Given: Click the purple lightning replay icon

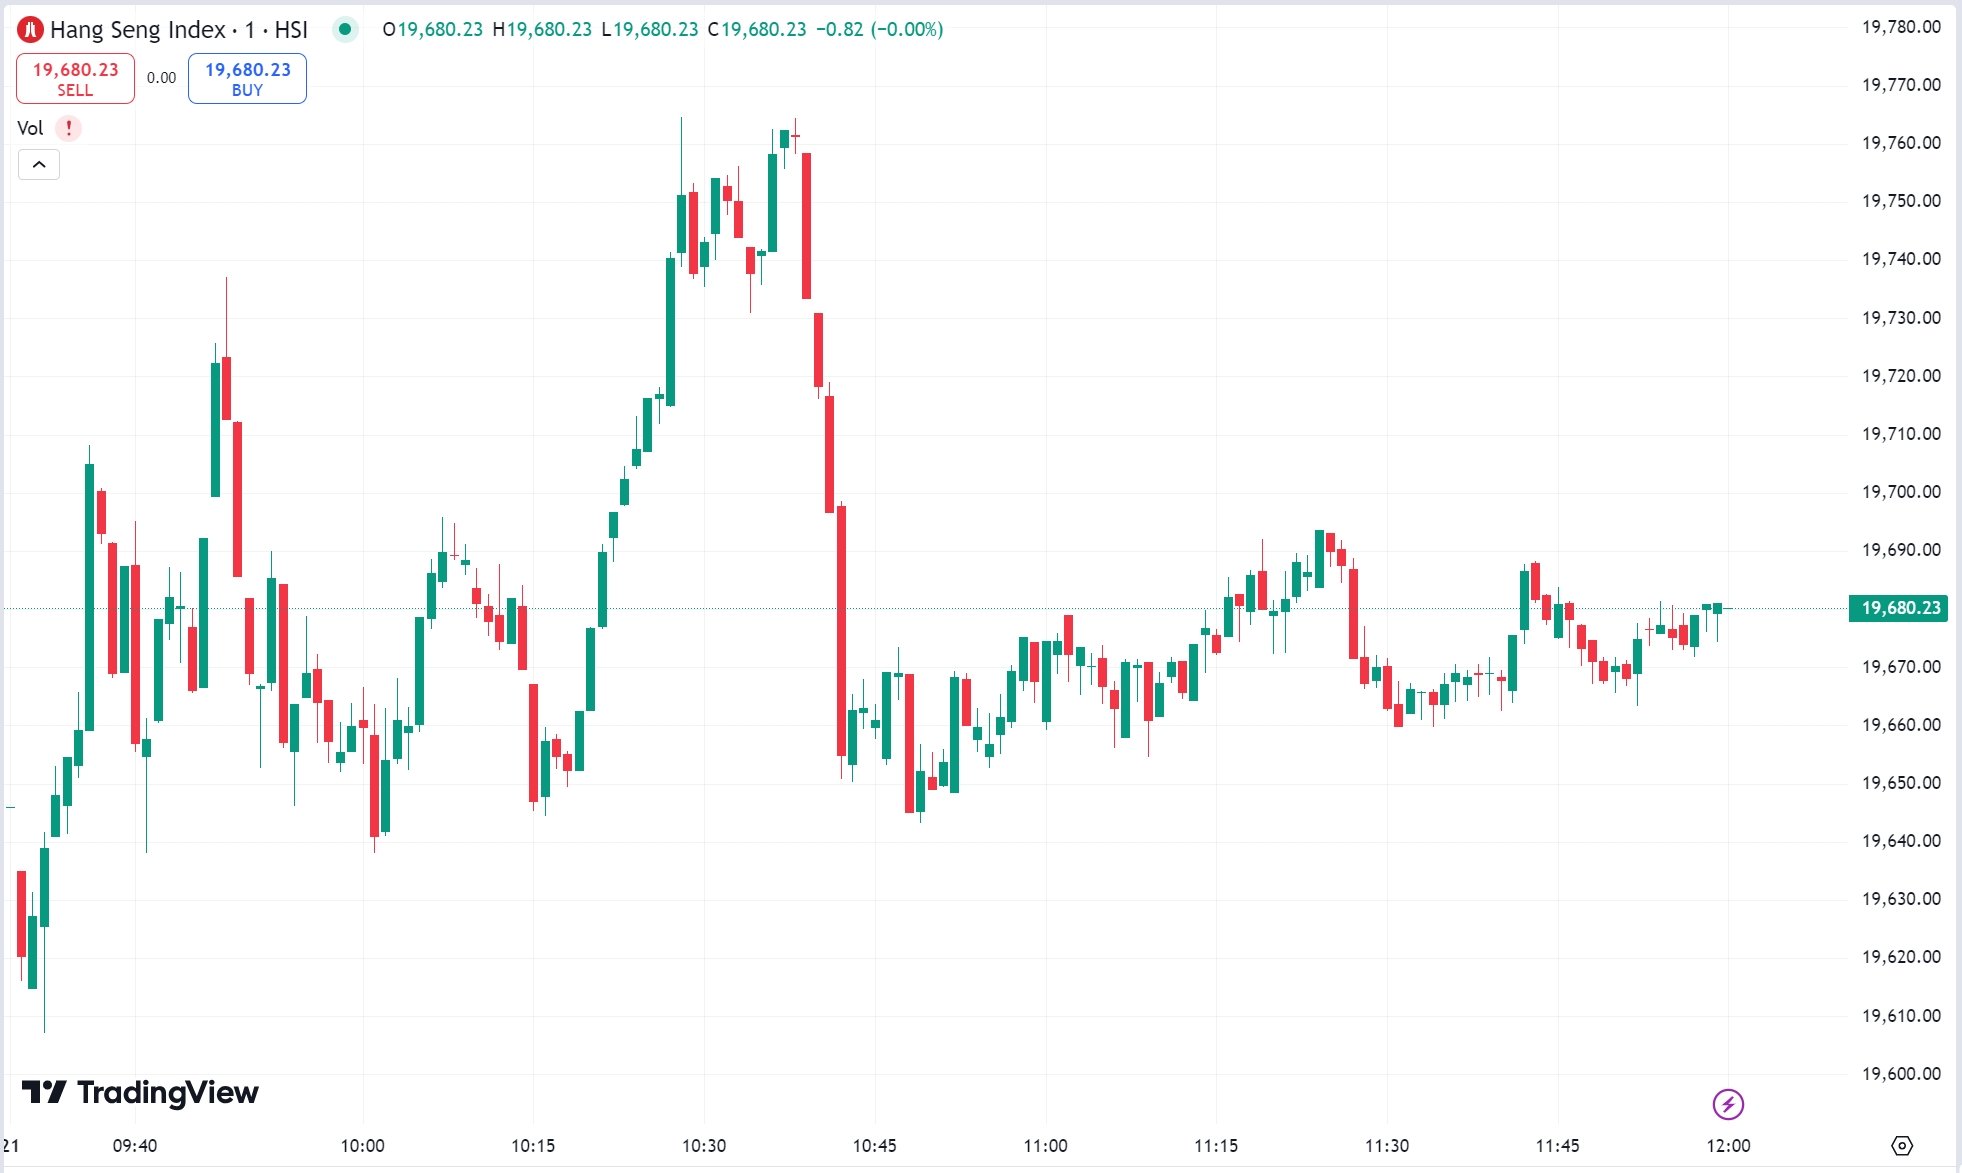Looking at the screenshot, I should (1728, 1104).
